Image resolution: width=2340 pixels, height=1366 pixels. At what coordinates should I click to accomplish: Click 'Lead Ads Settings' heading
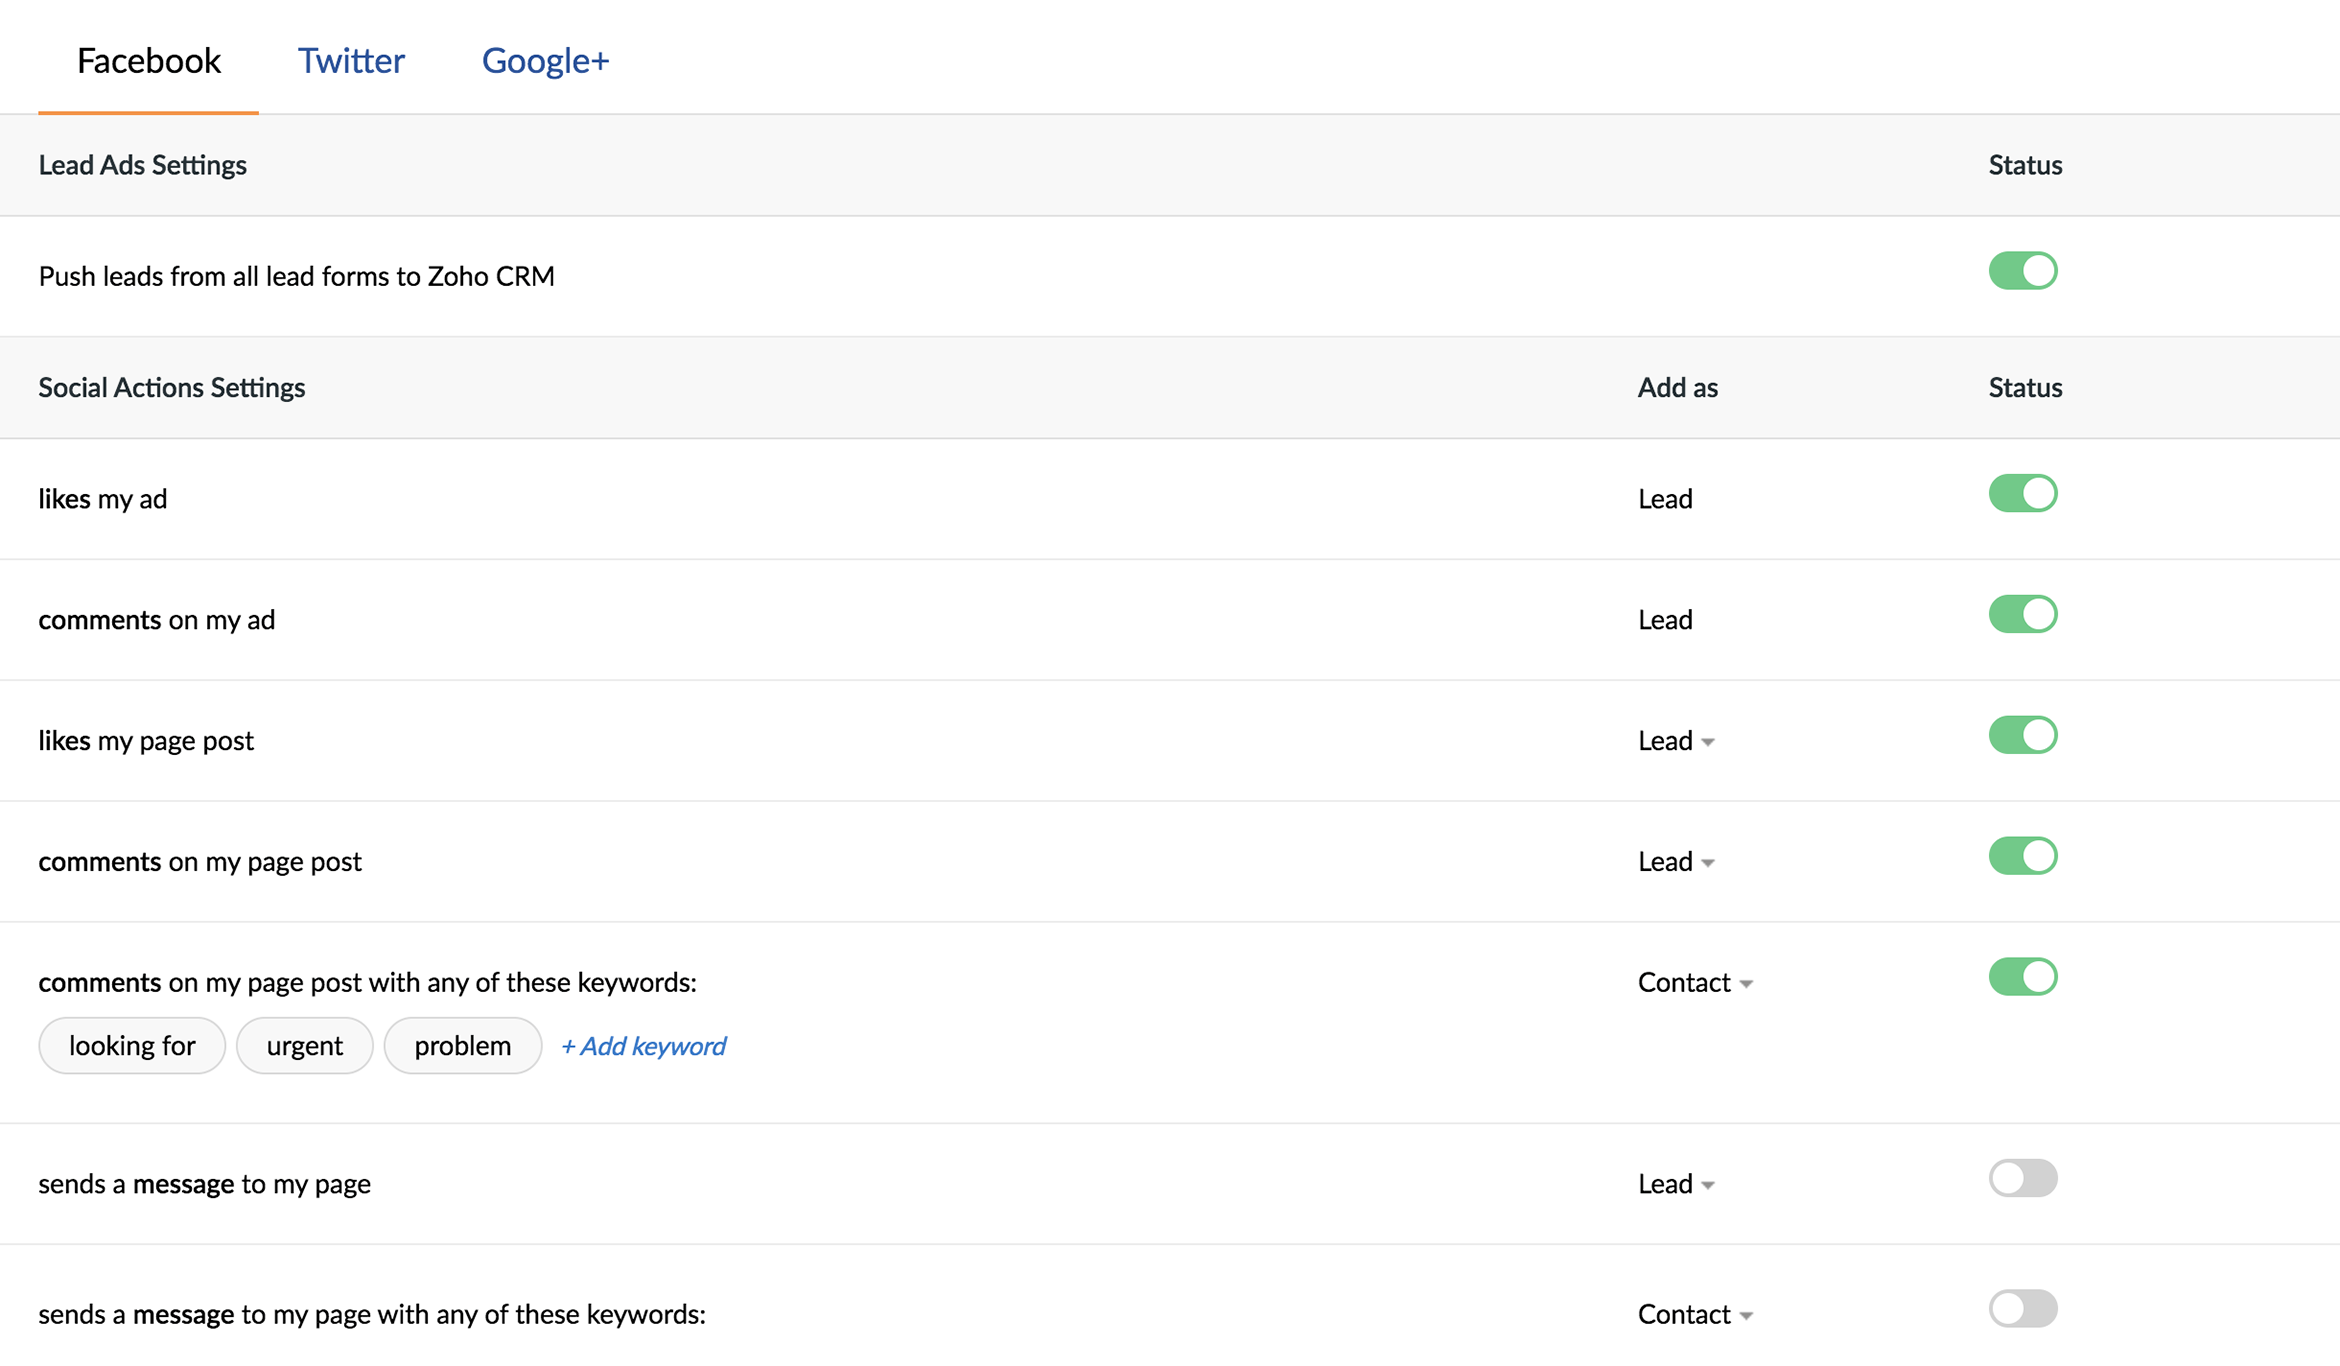142,165
